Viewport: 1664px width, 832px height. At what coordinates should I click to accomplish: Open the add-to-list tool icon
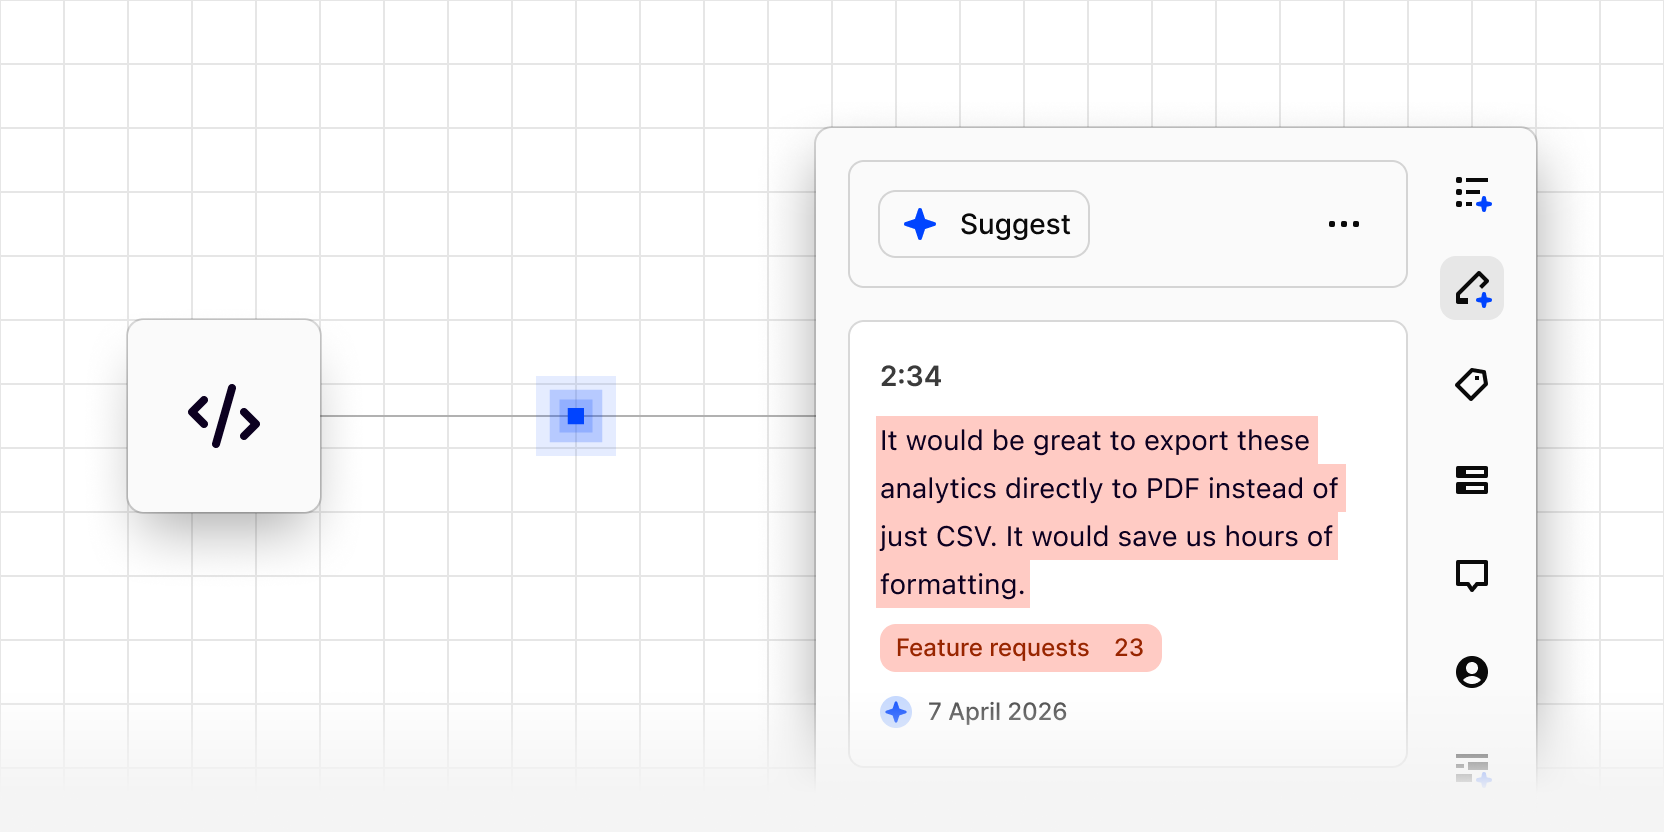(x=1472, y=193)
